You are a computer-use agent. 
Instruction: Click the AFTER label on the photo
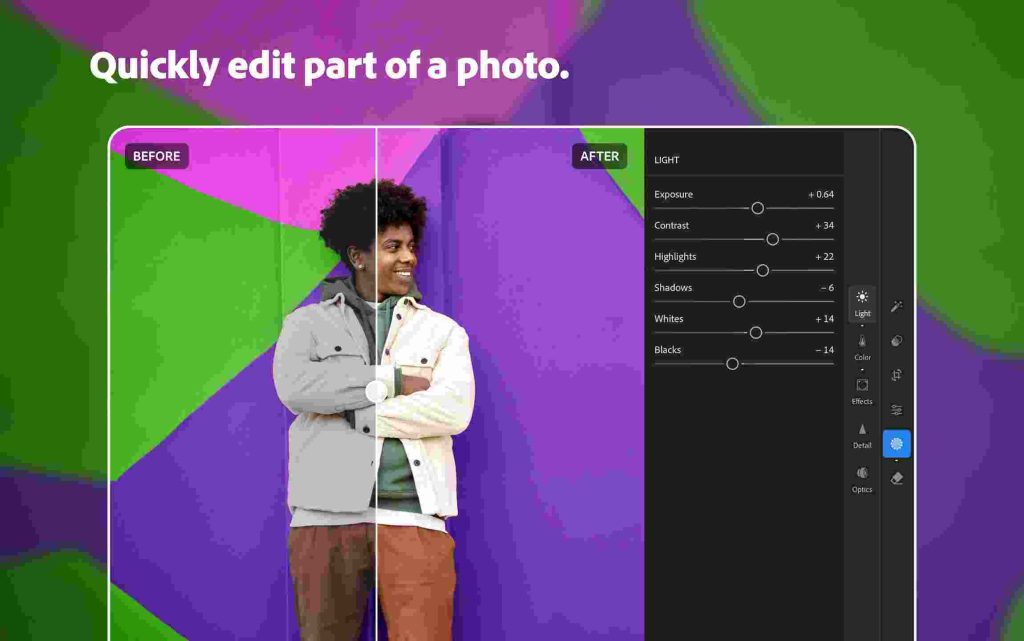click(x=600, y=156)
